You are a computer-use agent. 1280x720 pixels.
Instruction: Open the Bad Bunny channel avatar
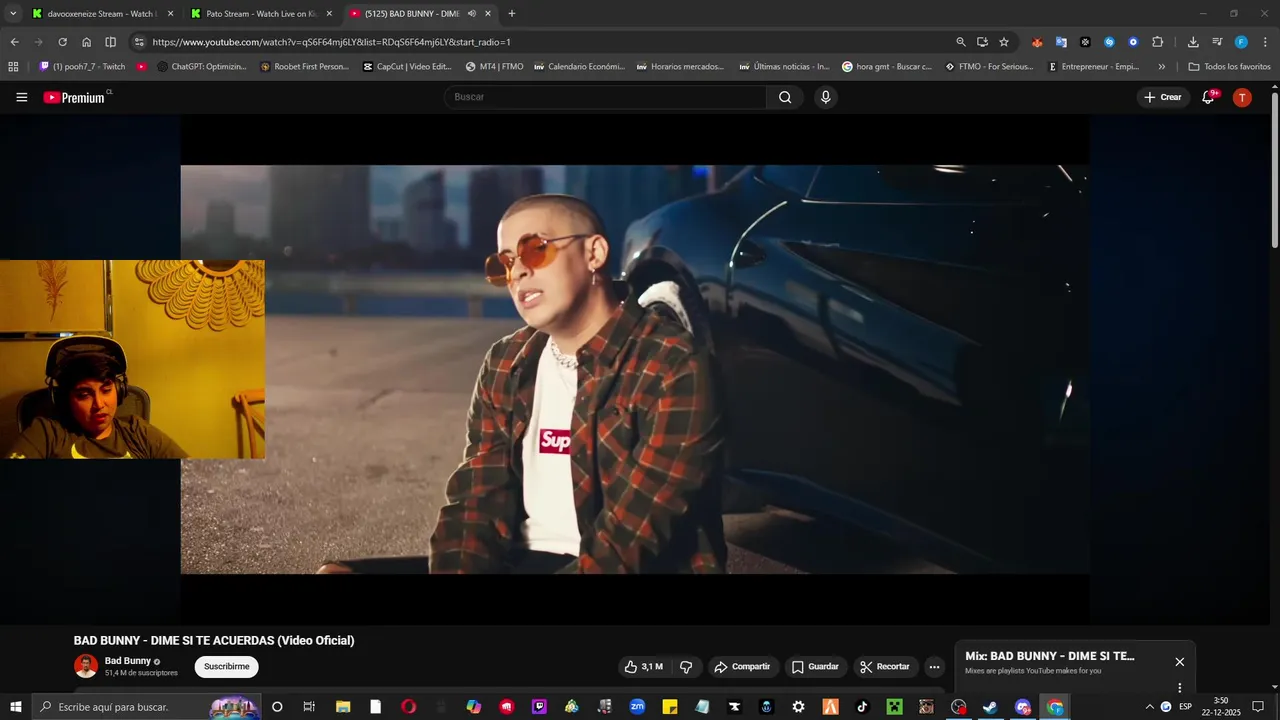86,666
